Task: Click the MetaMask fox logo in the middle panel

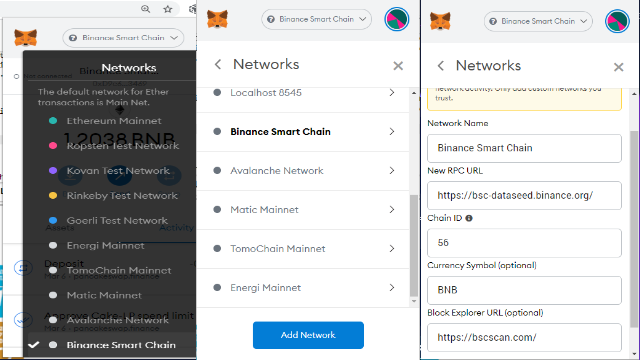Action: point(217,19)
